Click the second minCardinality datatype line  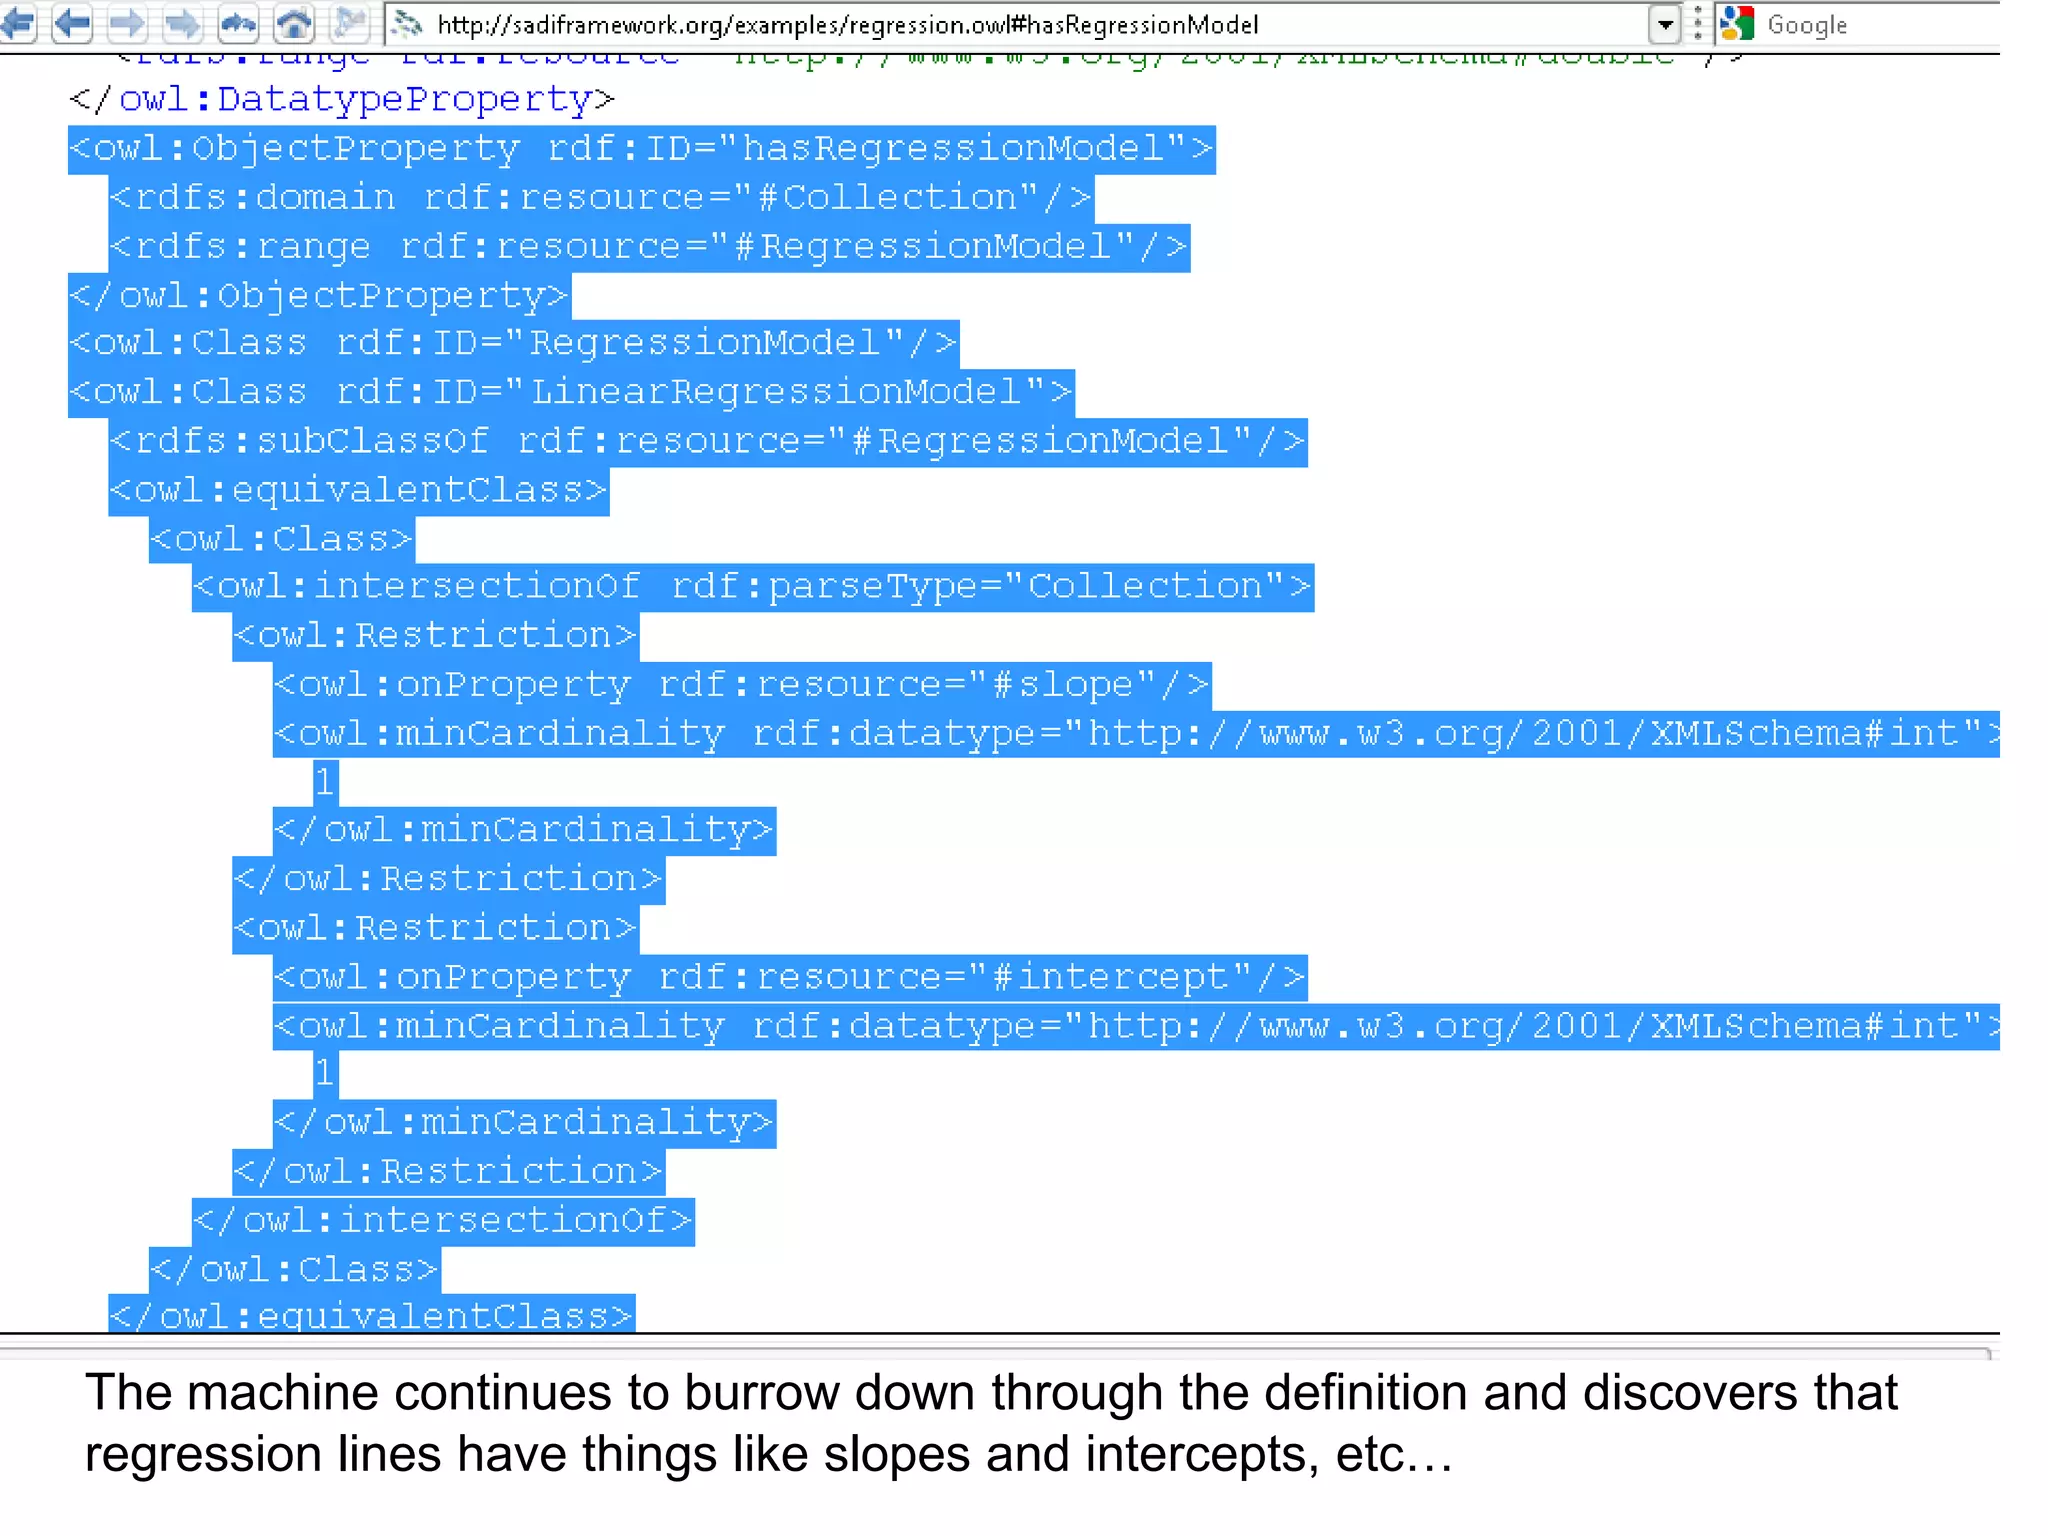(x=1136, y=1026)
